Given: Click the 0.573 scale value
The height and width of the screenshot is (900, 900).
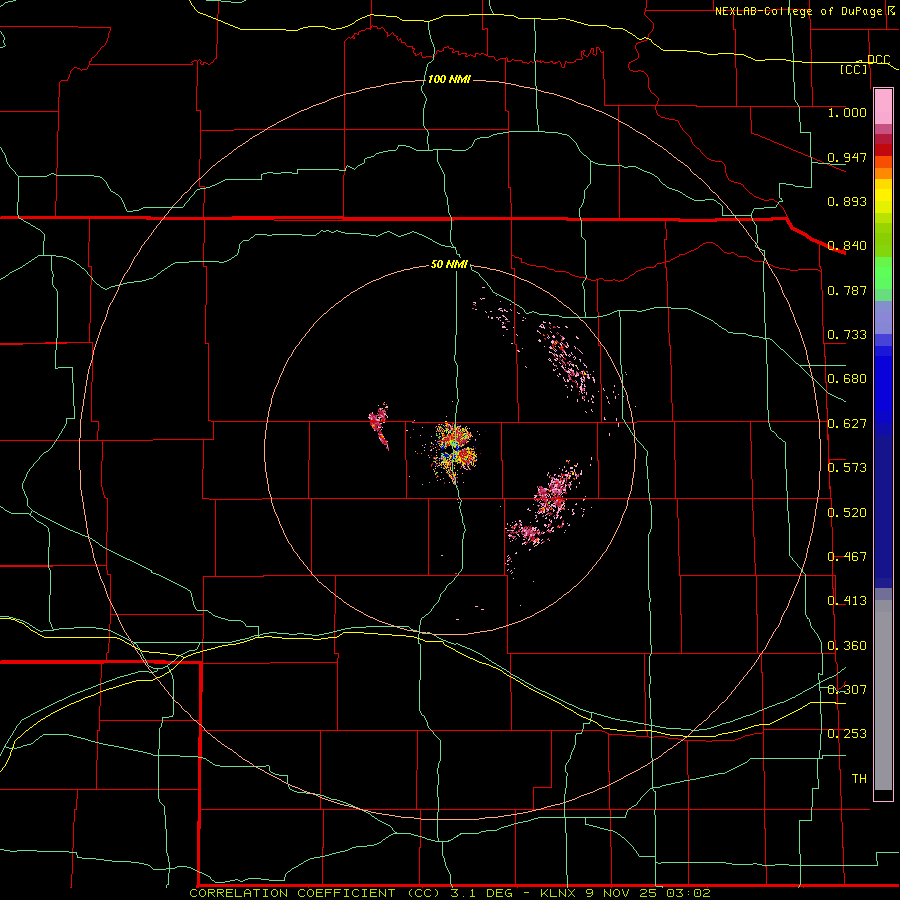Looking at the screenshot, I should tap(847, 467).
